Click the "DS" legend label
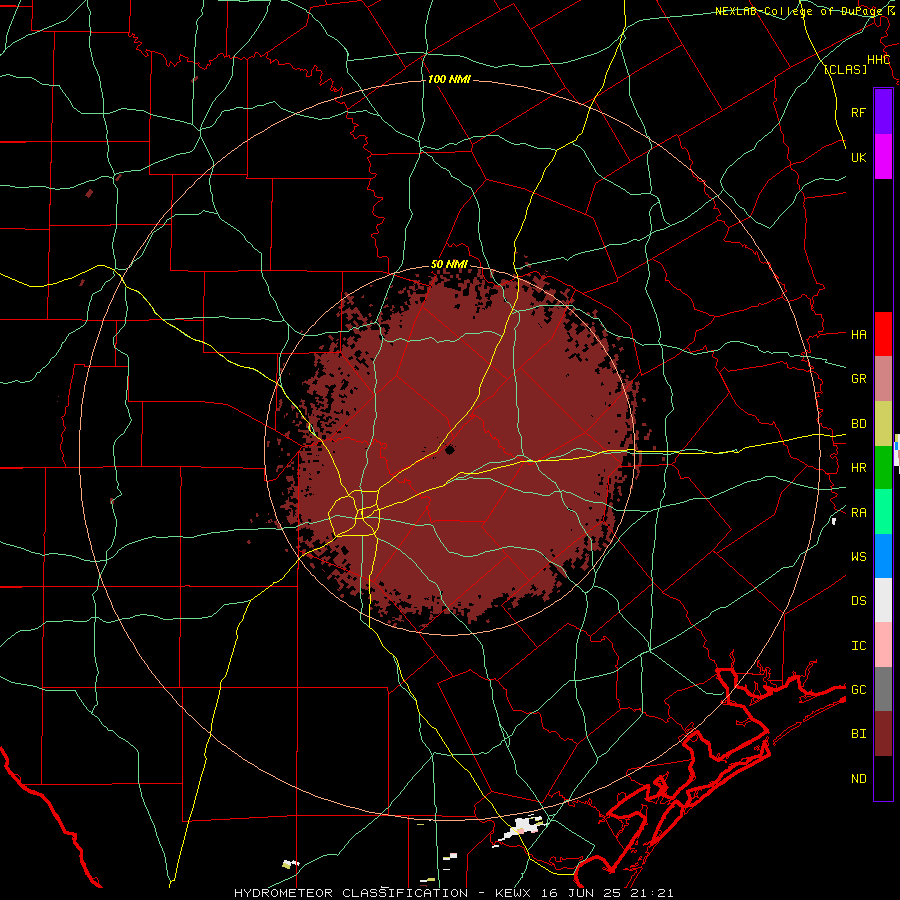The height and width of the screenshot is (900, 900). [x=858, y=601]
